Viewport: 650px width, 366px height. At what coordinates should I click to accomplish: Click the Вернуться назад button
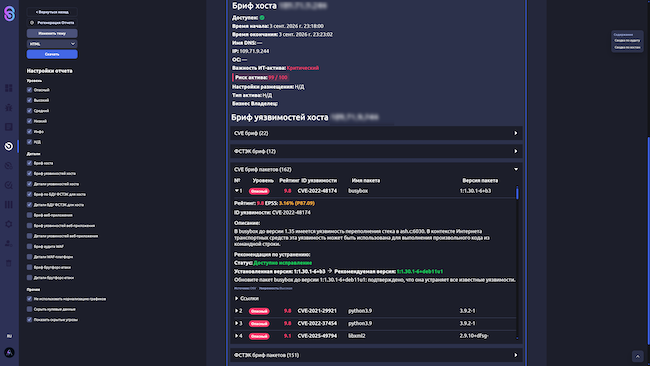point(52,12)
